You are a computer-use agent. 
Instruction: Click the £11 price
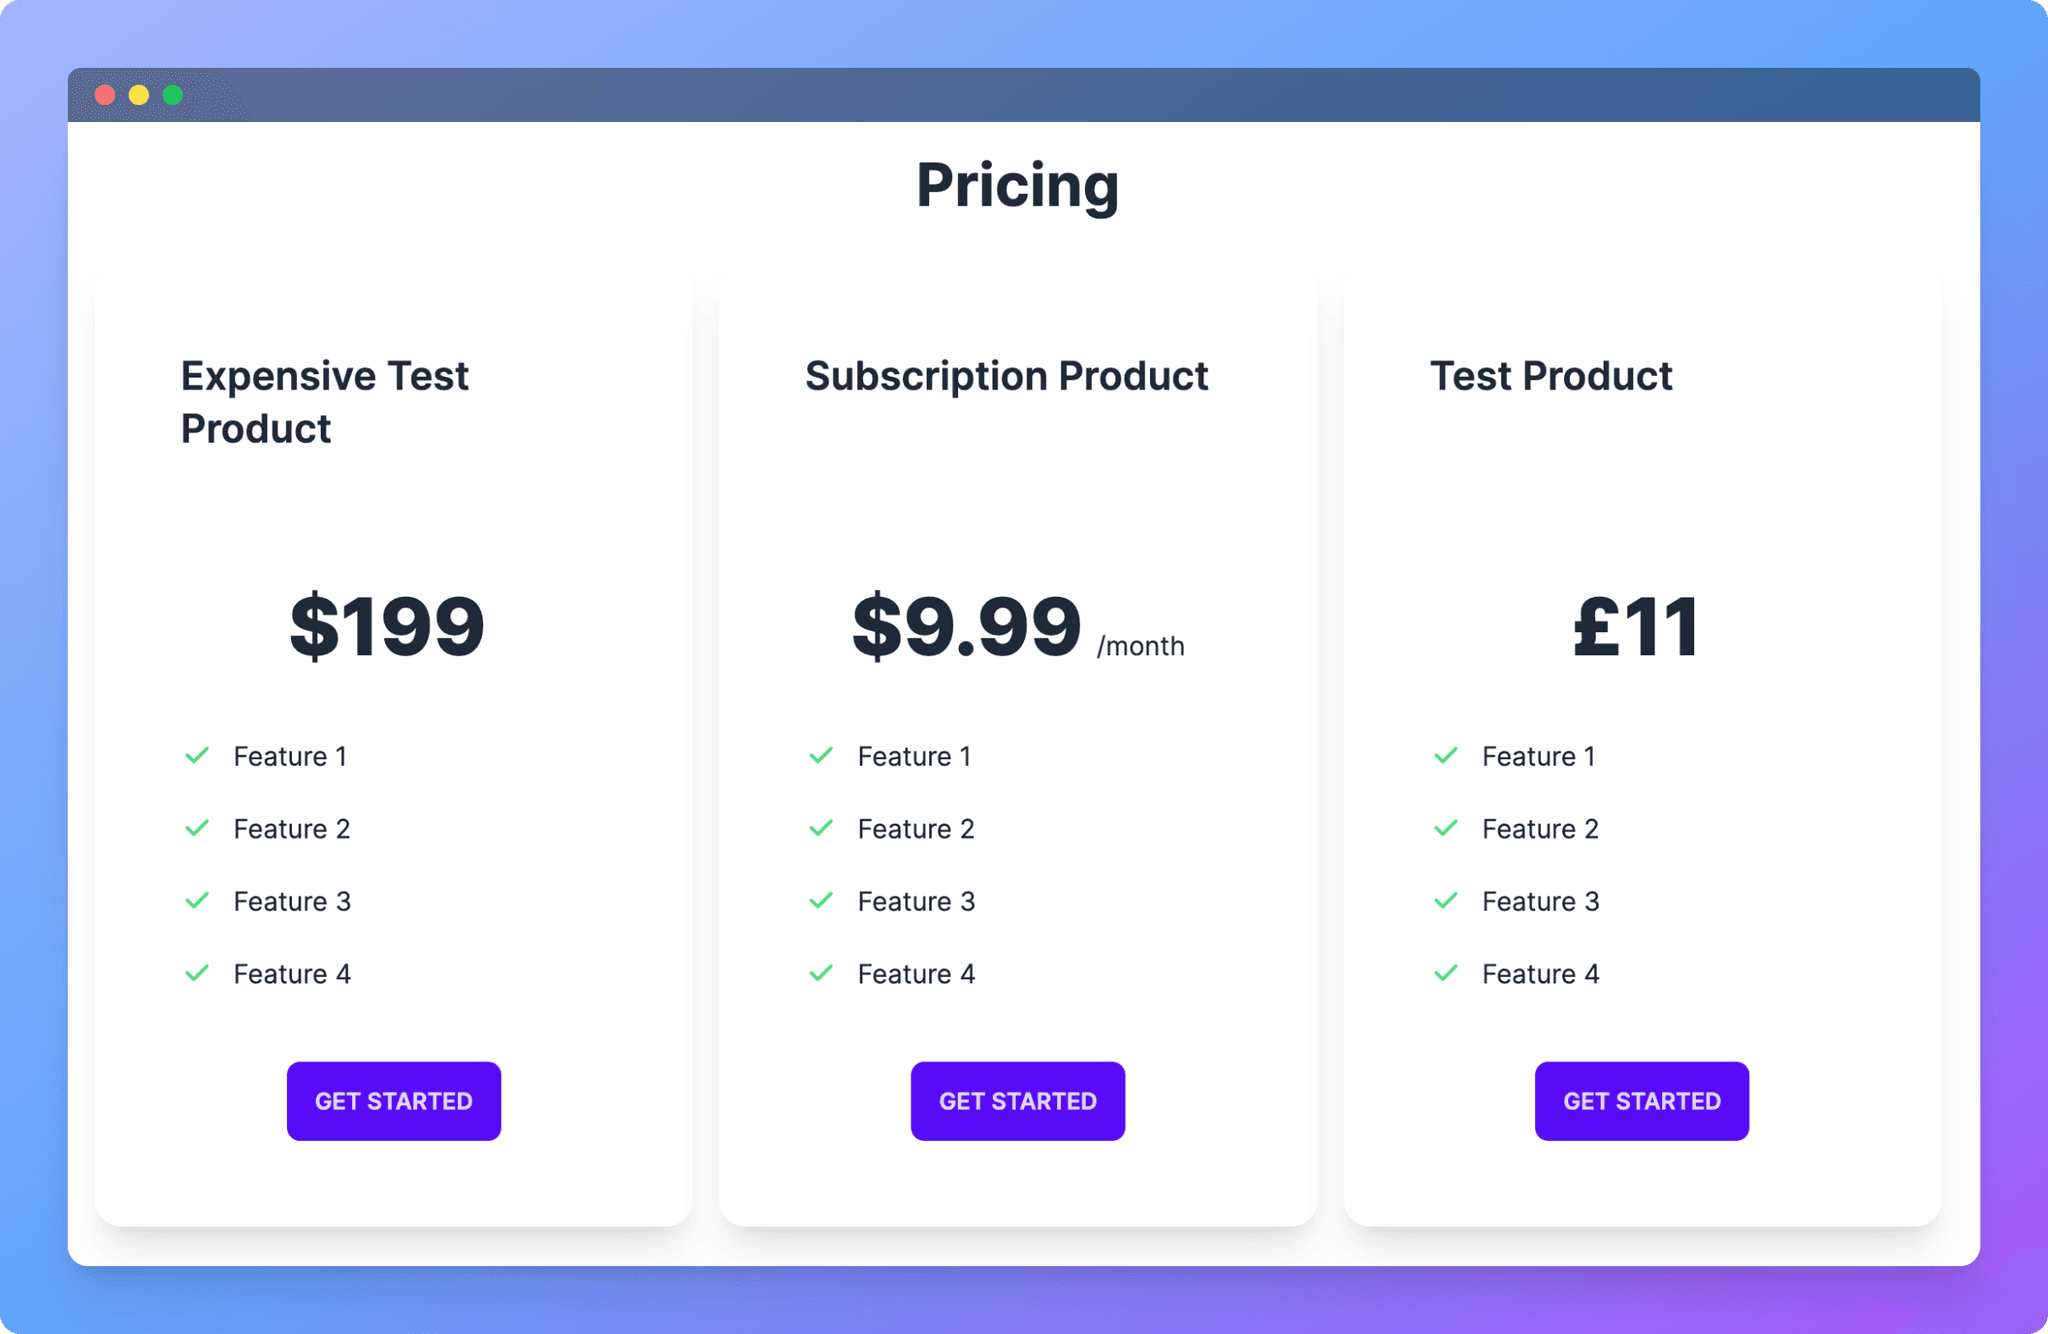tap(1635, 627)
